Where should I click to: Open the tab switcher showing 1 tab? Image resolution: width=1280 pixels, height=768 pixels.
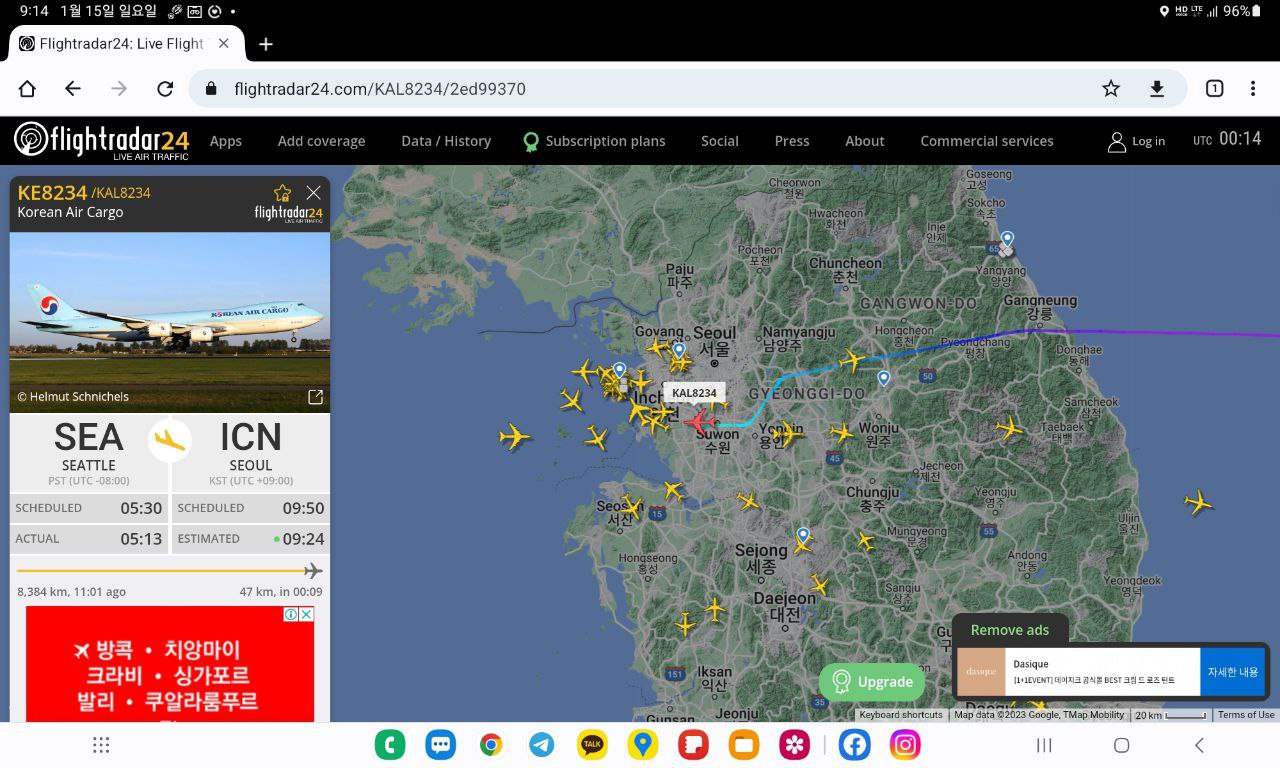1214,89
